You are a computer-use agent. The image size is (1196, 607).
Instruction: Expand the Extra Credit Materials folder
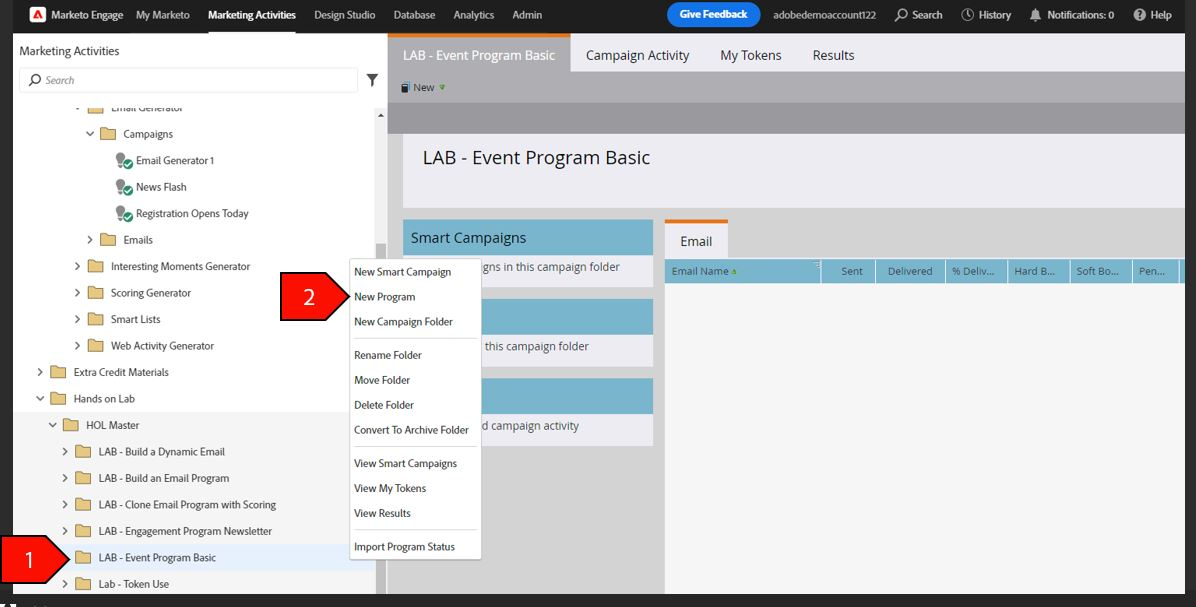(40, 372)
